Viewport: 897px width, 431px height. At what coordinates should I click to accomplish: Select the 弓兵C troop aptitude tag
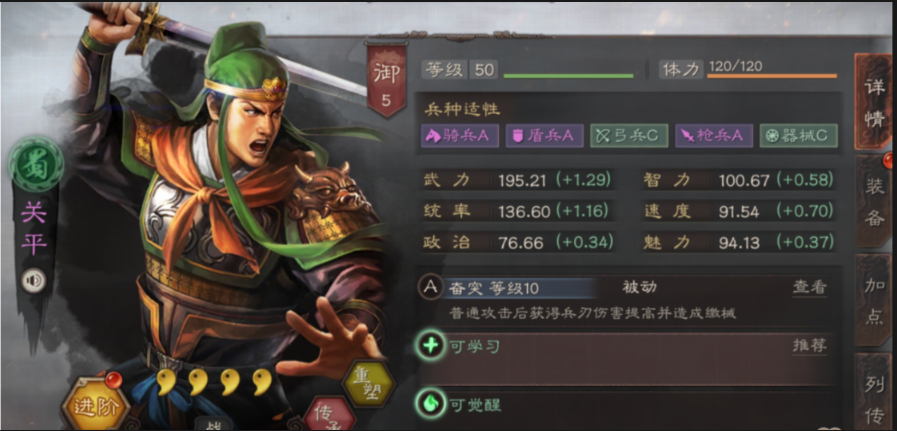[x=629, y=136]
